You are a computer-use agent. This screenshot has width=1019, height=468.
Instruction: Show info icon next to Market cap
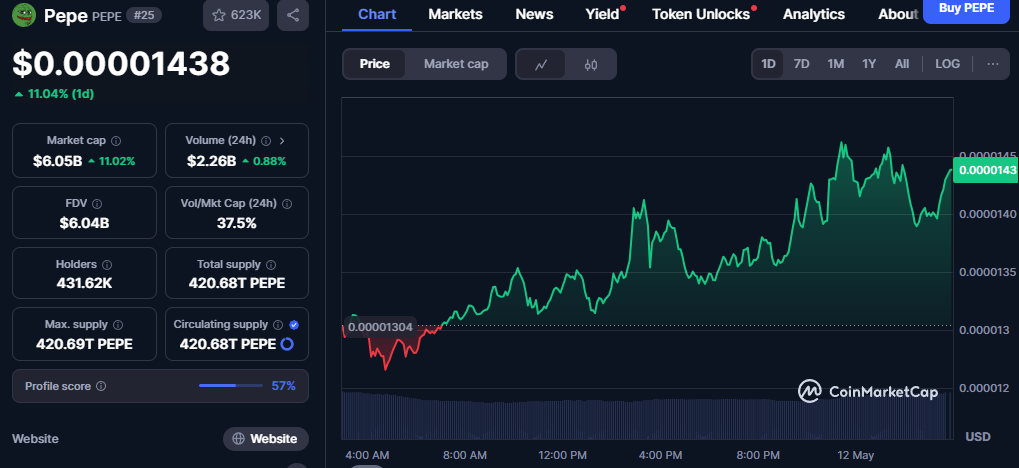point(116,140)
